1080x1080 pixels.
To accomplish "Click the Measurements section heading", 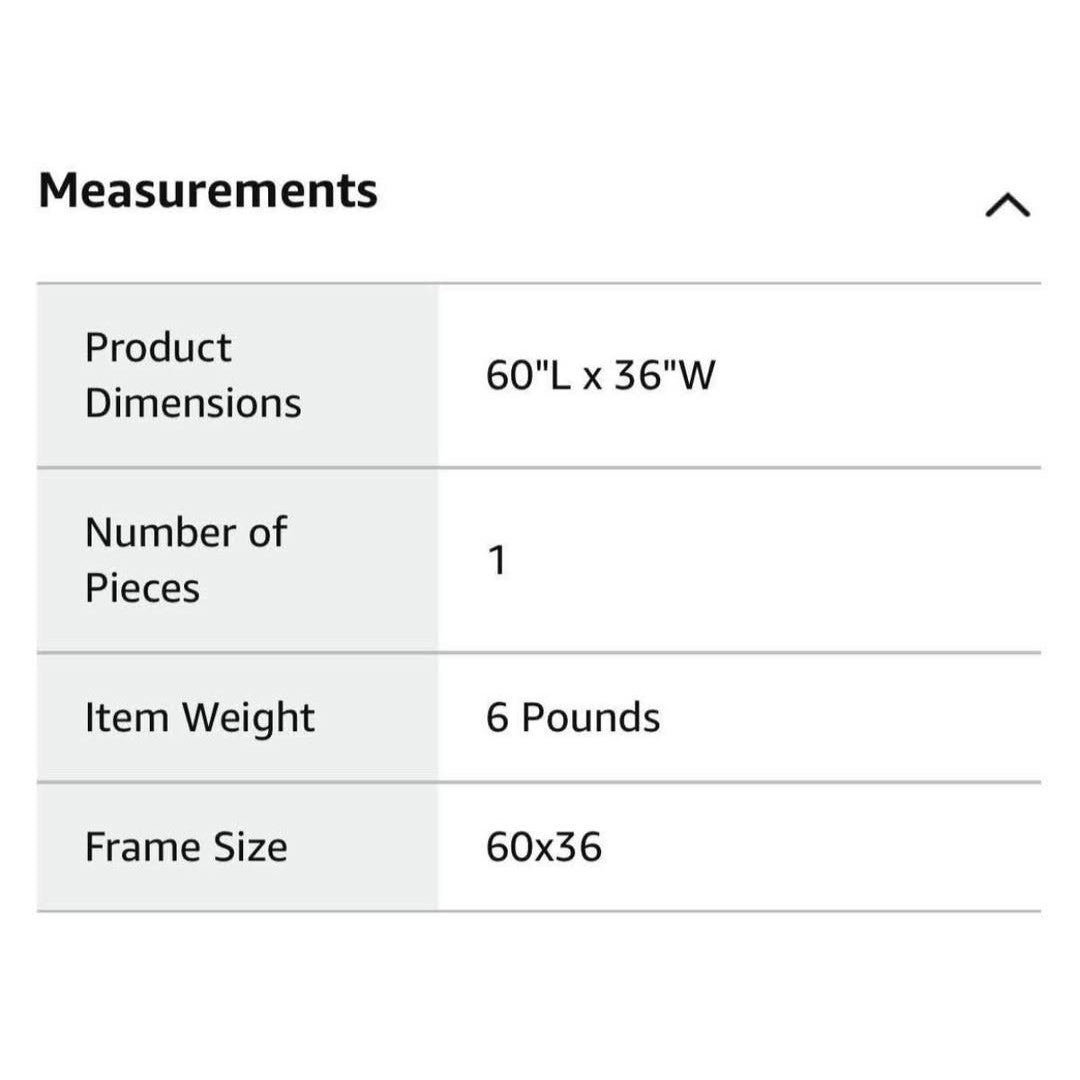I will pyautogui.click(x=208, y=190).
